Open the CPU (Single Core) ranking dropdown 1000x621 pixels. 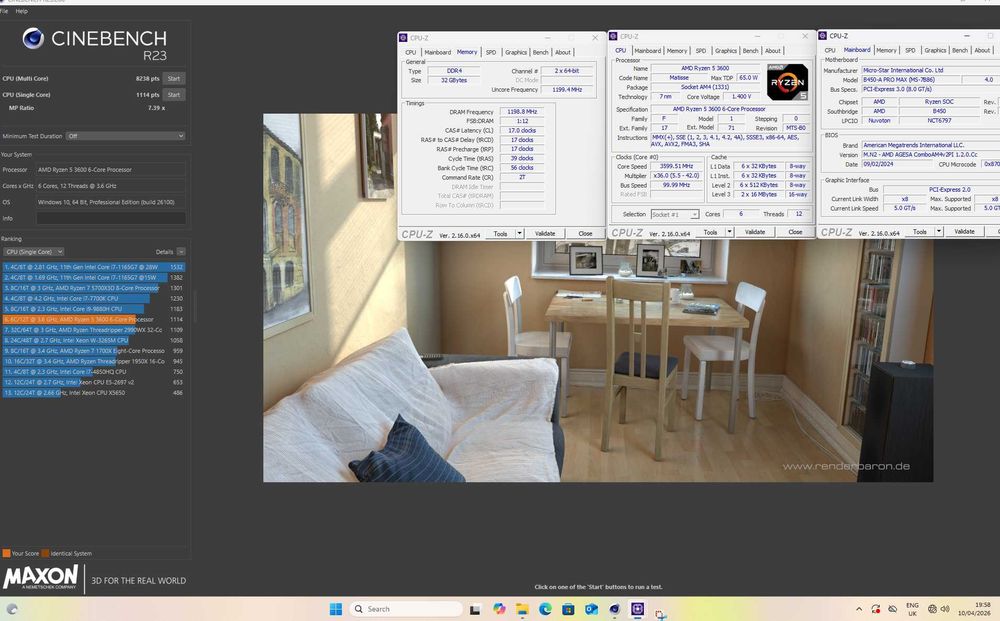point(33,252)
